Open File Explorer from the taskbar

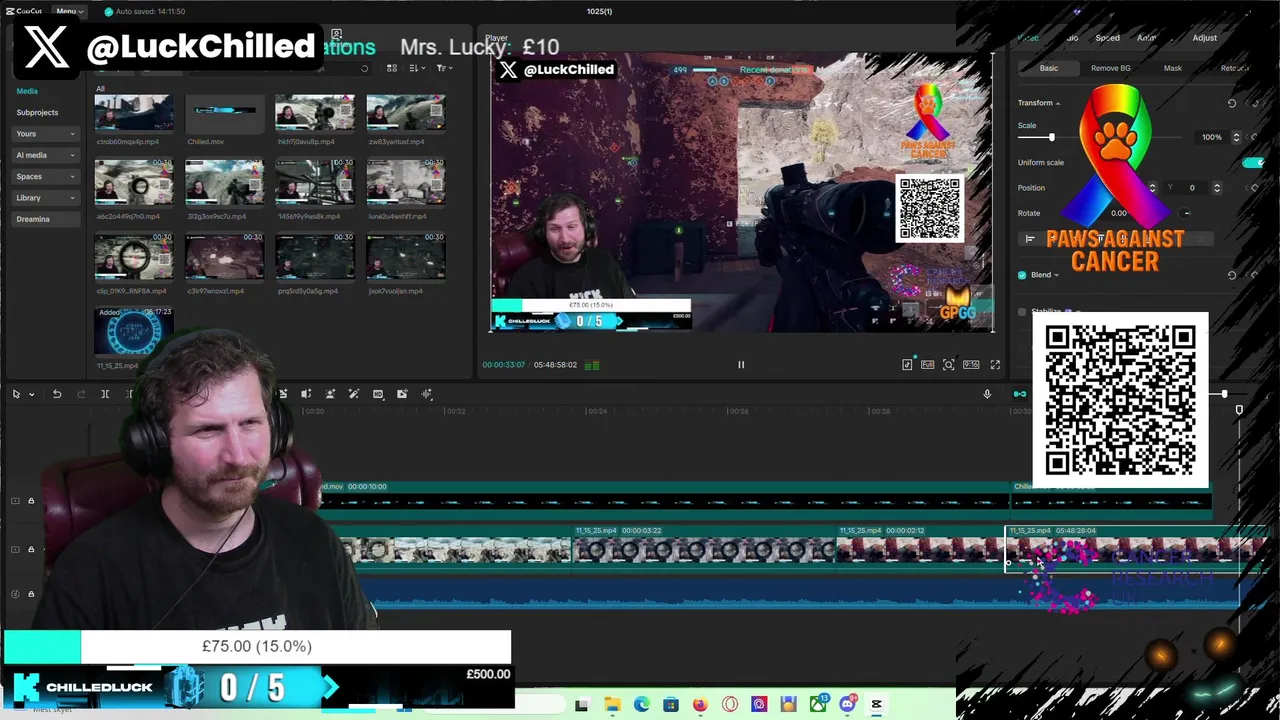(612, 704)
